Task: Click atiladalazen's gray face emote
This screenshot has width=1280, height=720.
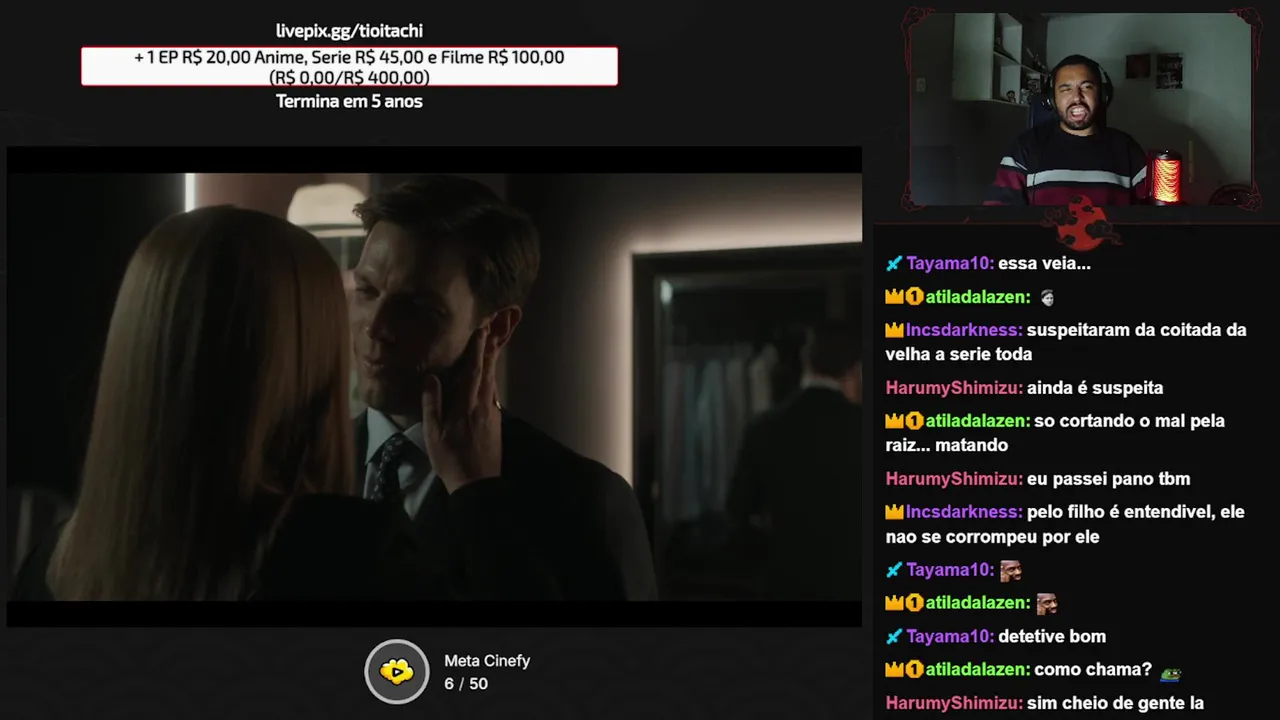Action: pos(1047,297)
